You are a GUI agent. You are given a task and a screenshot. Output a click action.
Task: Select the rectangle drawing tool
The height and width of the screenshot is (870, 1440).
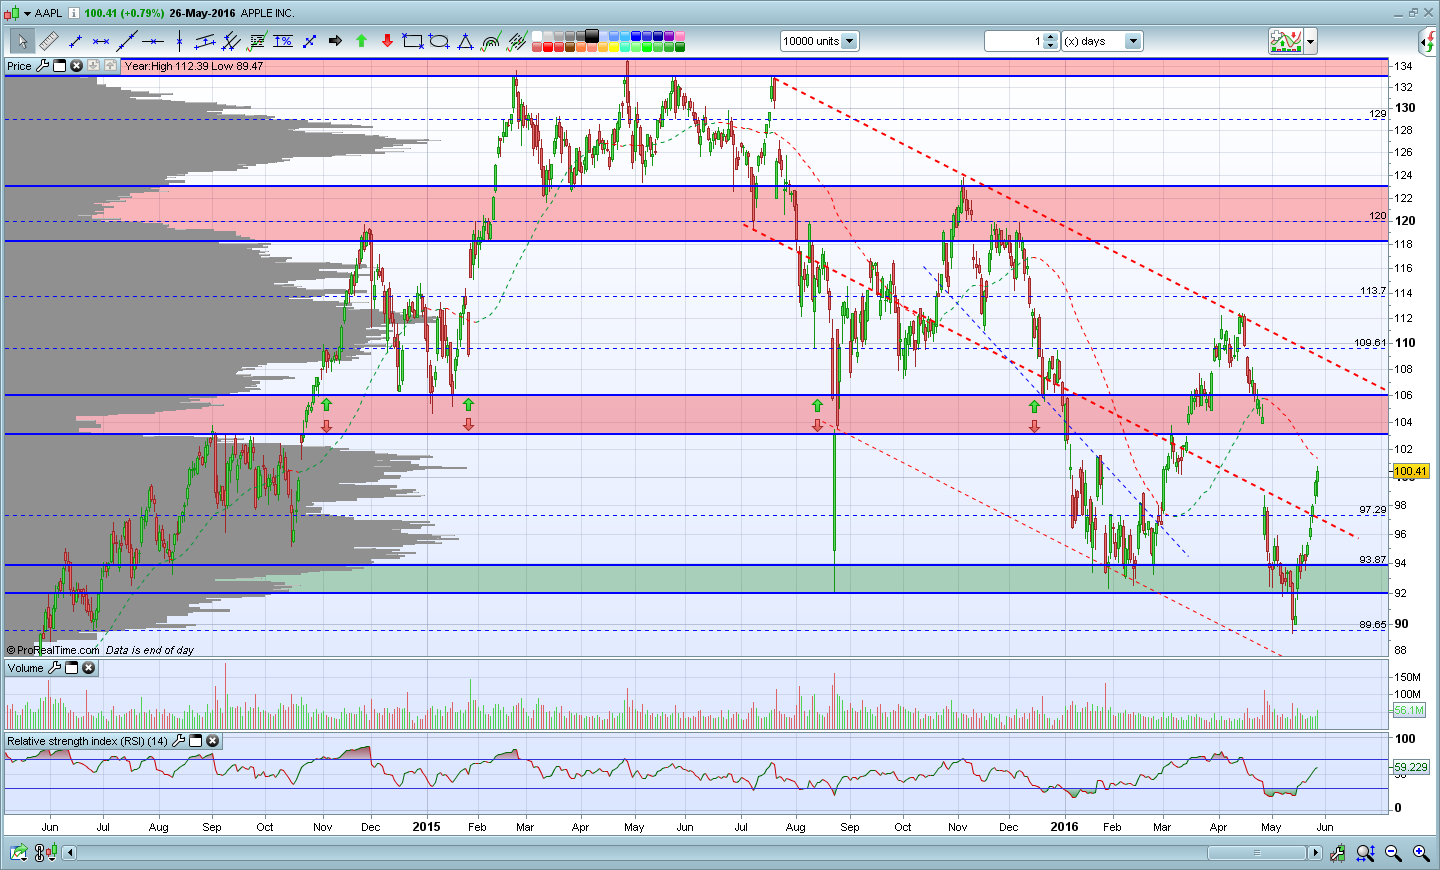point(413,41)
